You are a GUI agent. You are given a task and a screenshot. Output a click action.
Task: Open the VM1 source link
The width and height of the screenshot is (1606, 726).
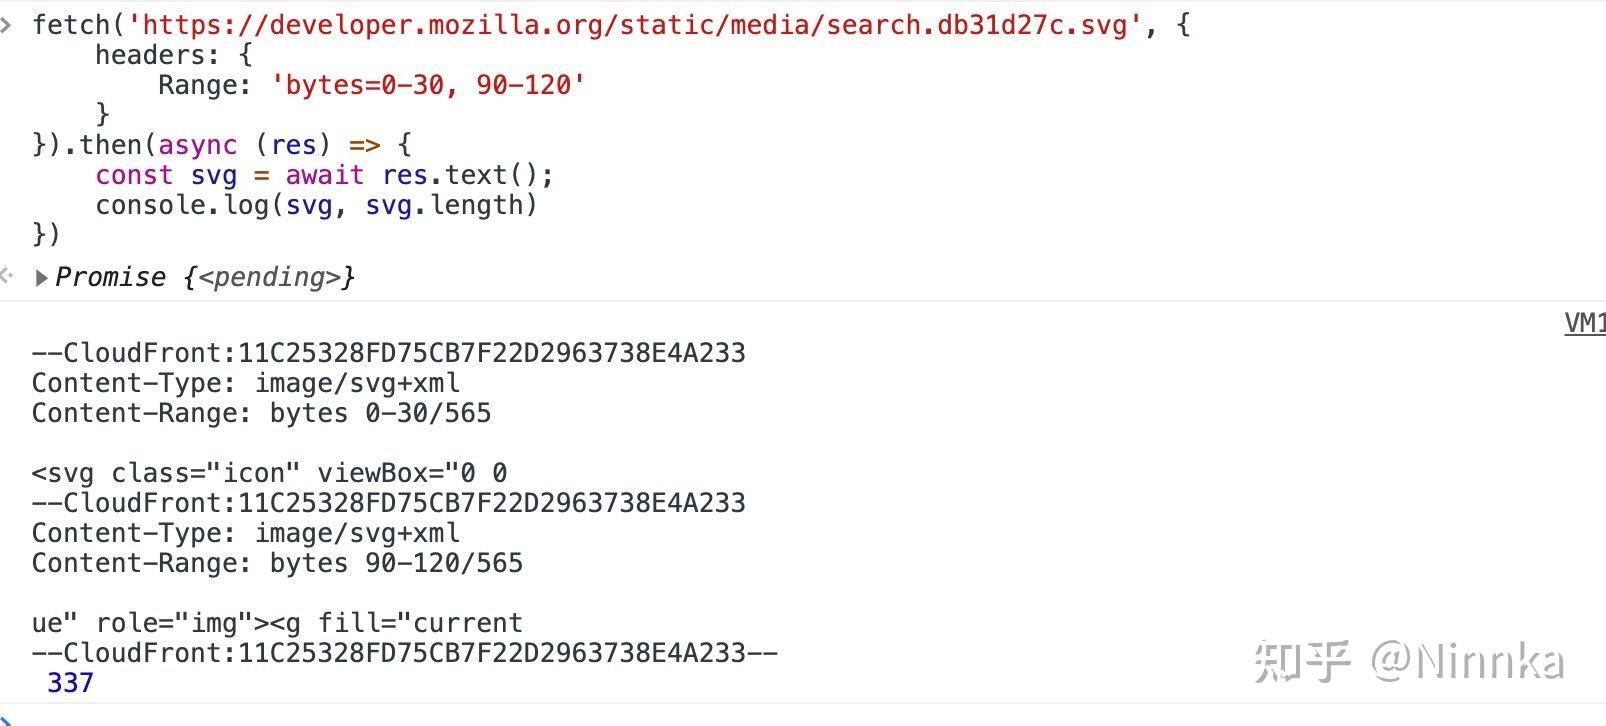pos(1584,323)
